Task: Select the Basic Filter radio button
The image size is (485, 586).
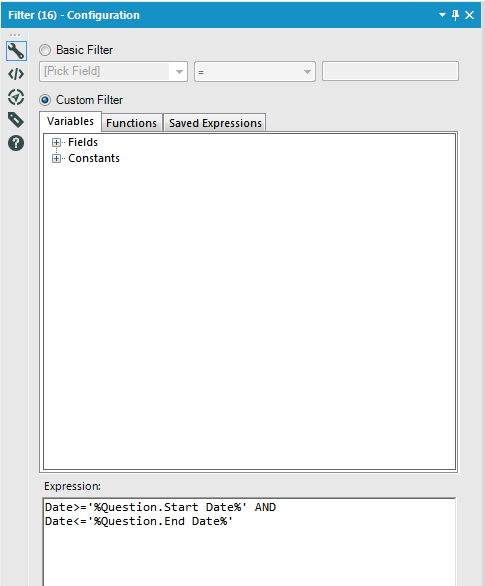Action: [x=45, y=50]
